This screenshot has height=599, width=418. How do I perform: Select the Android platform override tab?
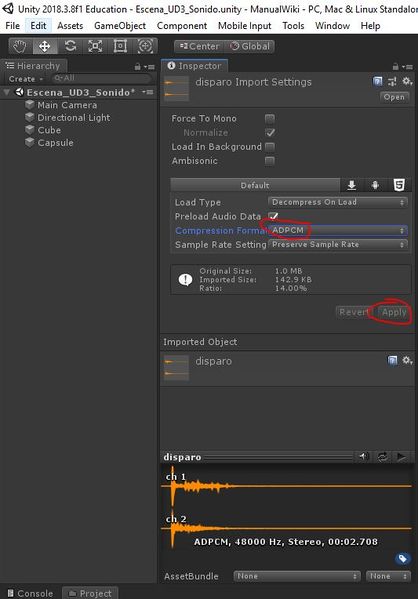click(x=375, y=185)
